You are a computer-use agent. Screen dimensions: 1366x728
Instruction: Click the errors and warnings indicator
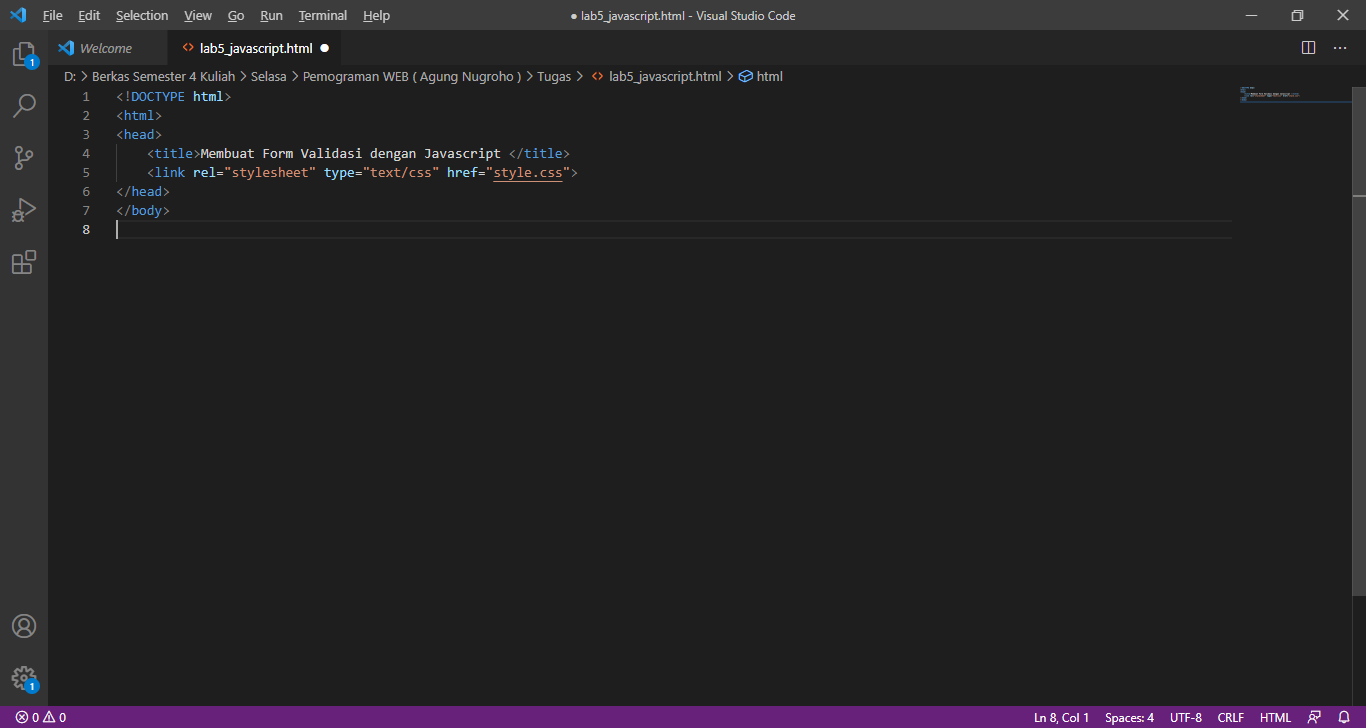(x=38, y=717)
